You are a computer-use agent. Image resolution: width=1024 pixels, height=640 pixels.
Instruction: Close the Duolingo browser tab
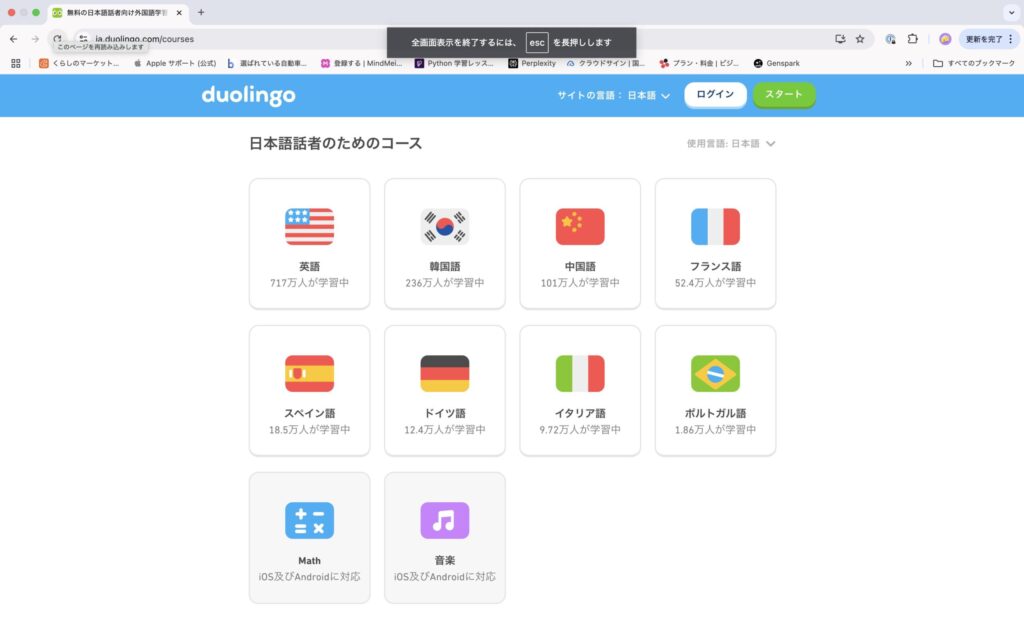point(179,12)
